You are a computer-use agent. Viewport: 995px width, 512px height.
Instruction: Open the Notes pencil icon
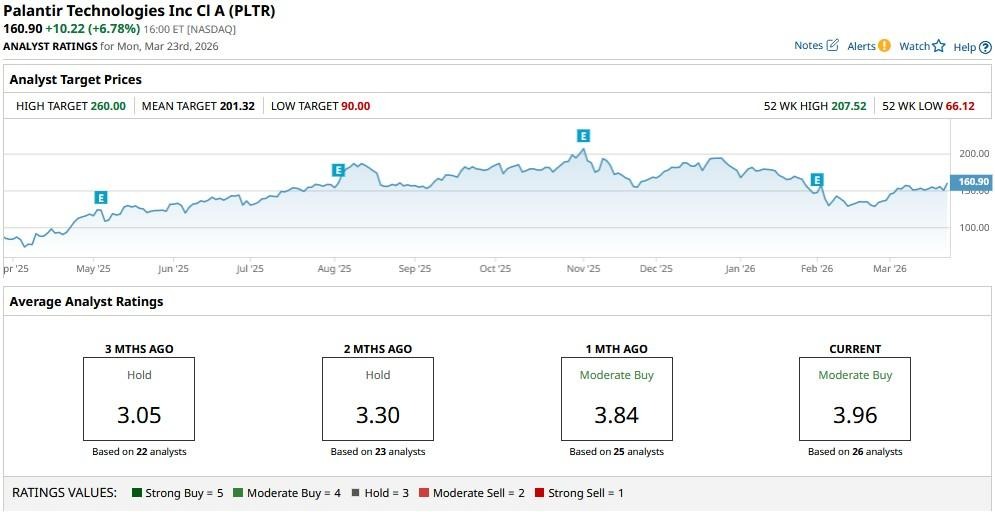coord(833,46)
